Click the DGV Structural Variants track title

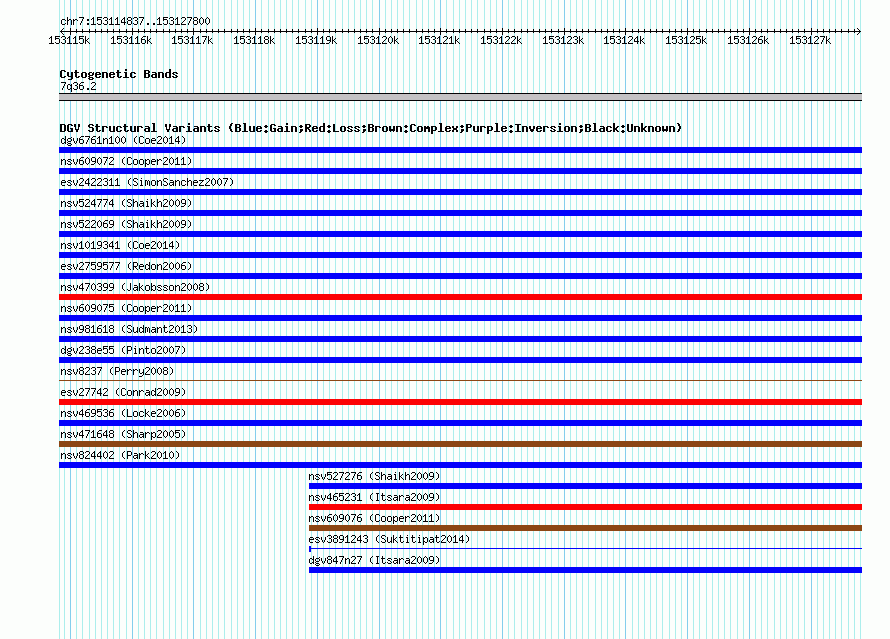[x=370, y=128]
